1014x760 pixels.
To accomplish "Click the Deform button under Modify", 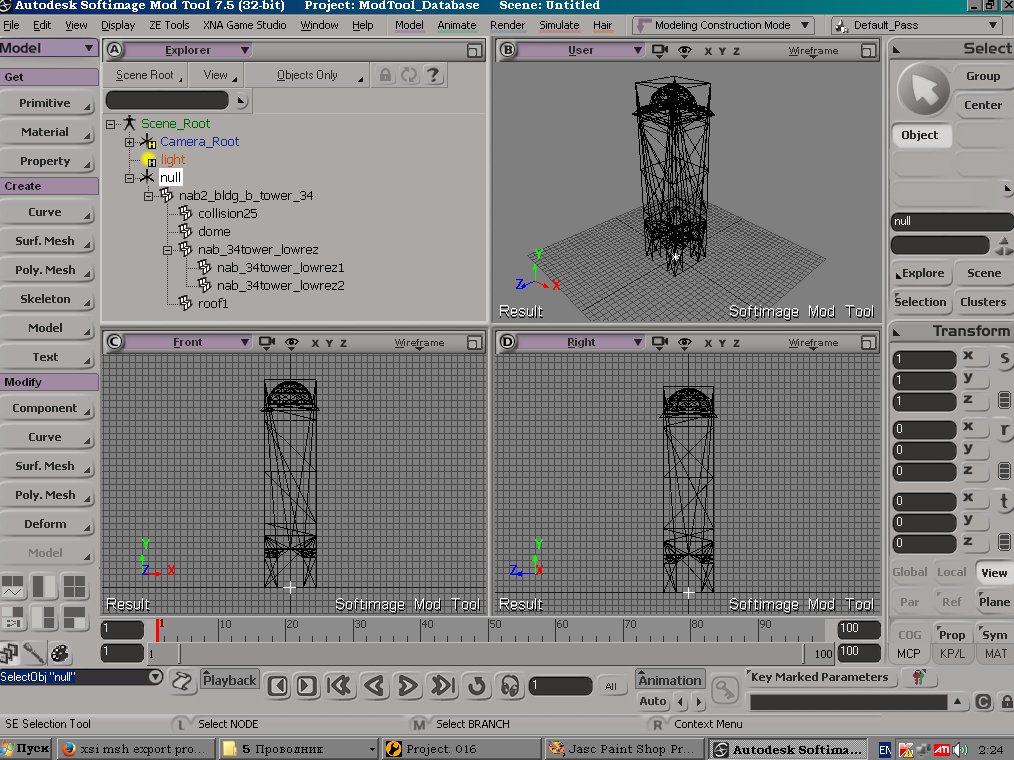I will [47, 524].
